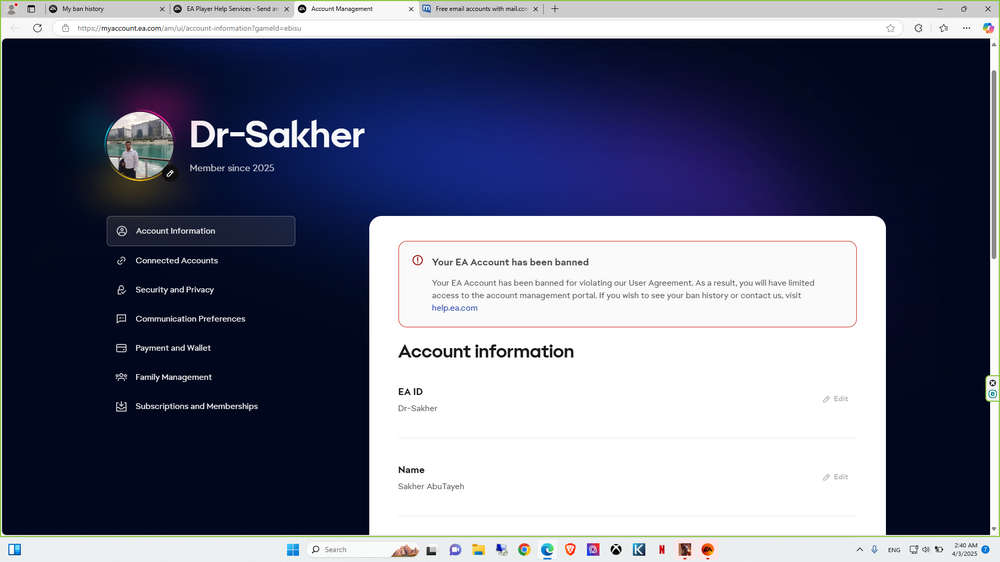Click the address bar URL

tap(189, 28)
